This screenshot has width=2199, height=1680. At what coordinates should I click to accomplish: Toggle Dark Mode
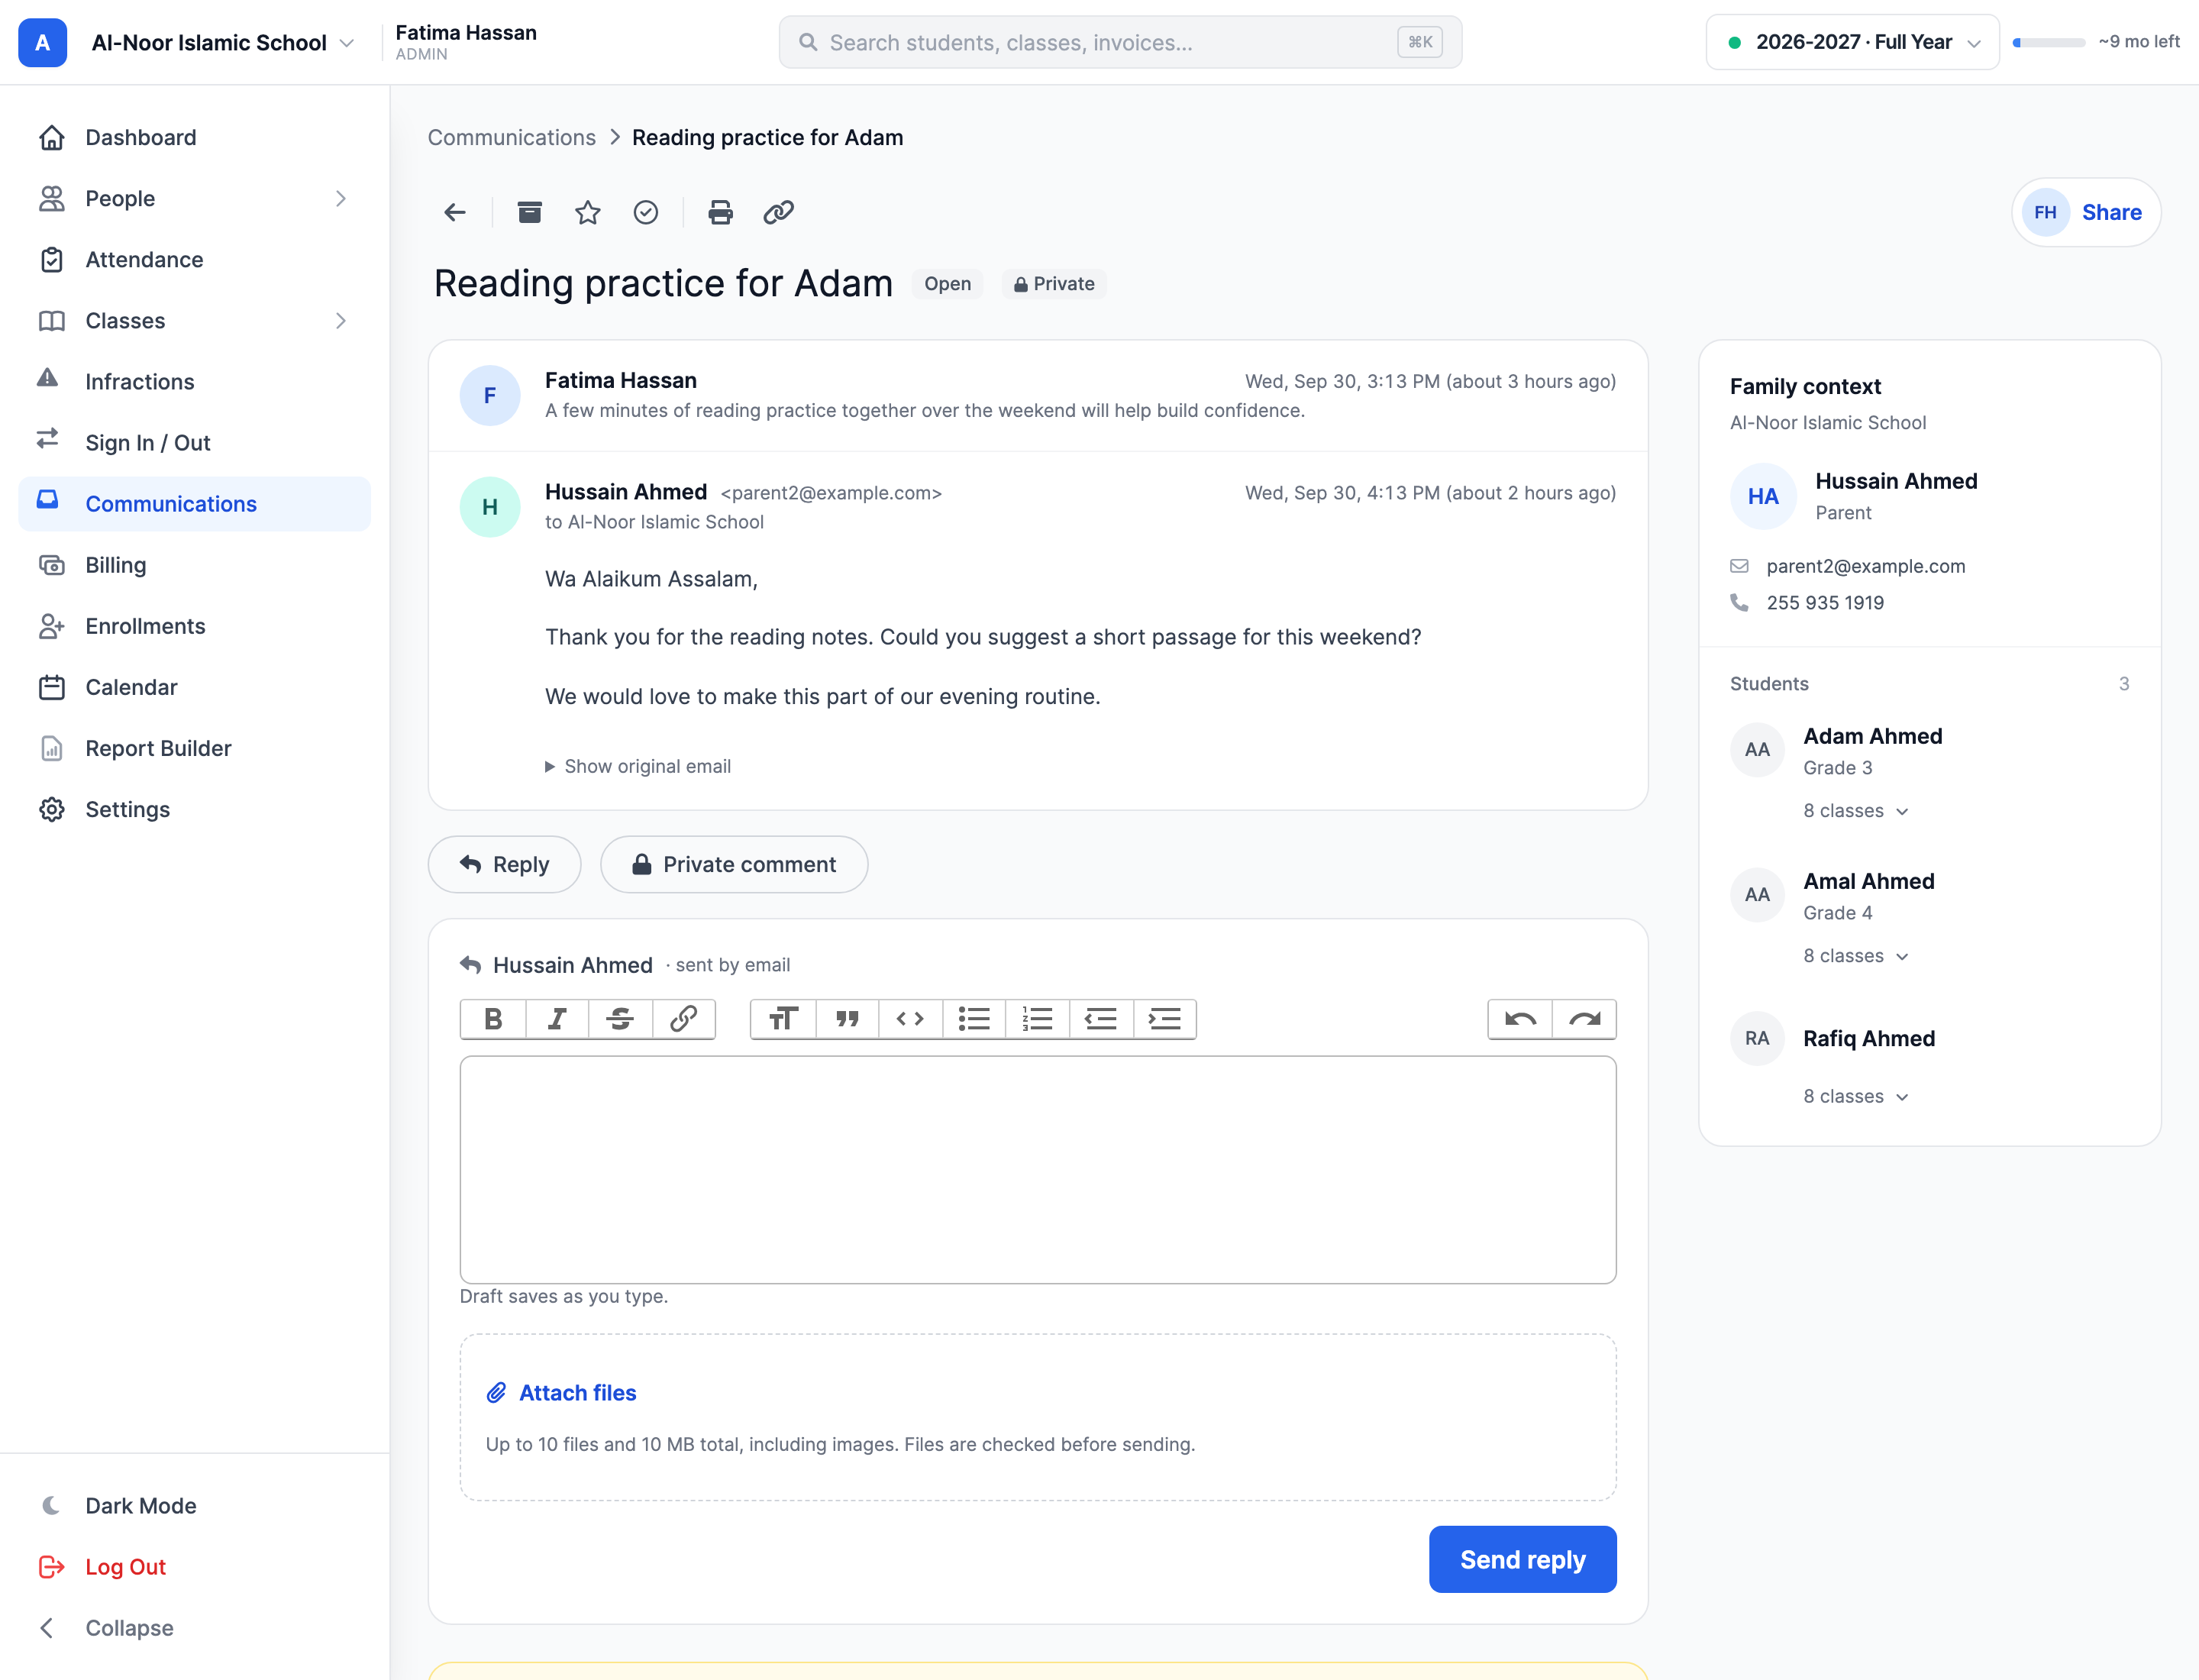click(x=194, y=1506)
